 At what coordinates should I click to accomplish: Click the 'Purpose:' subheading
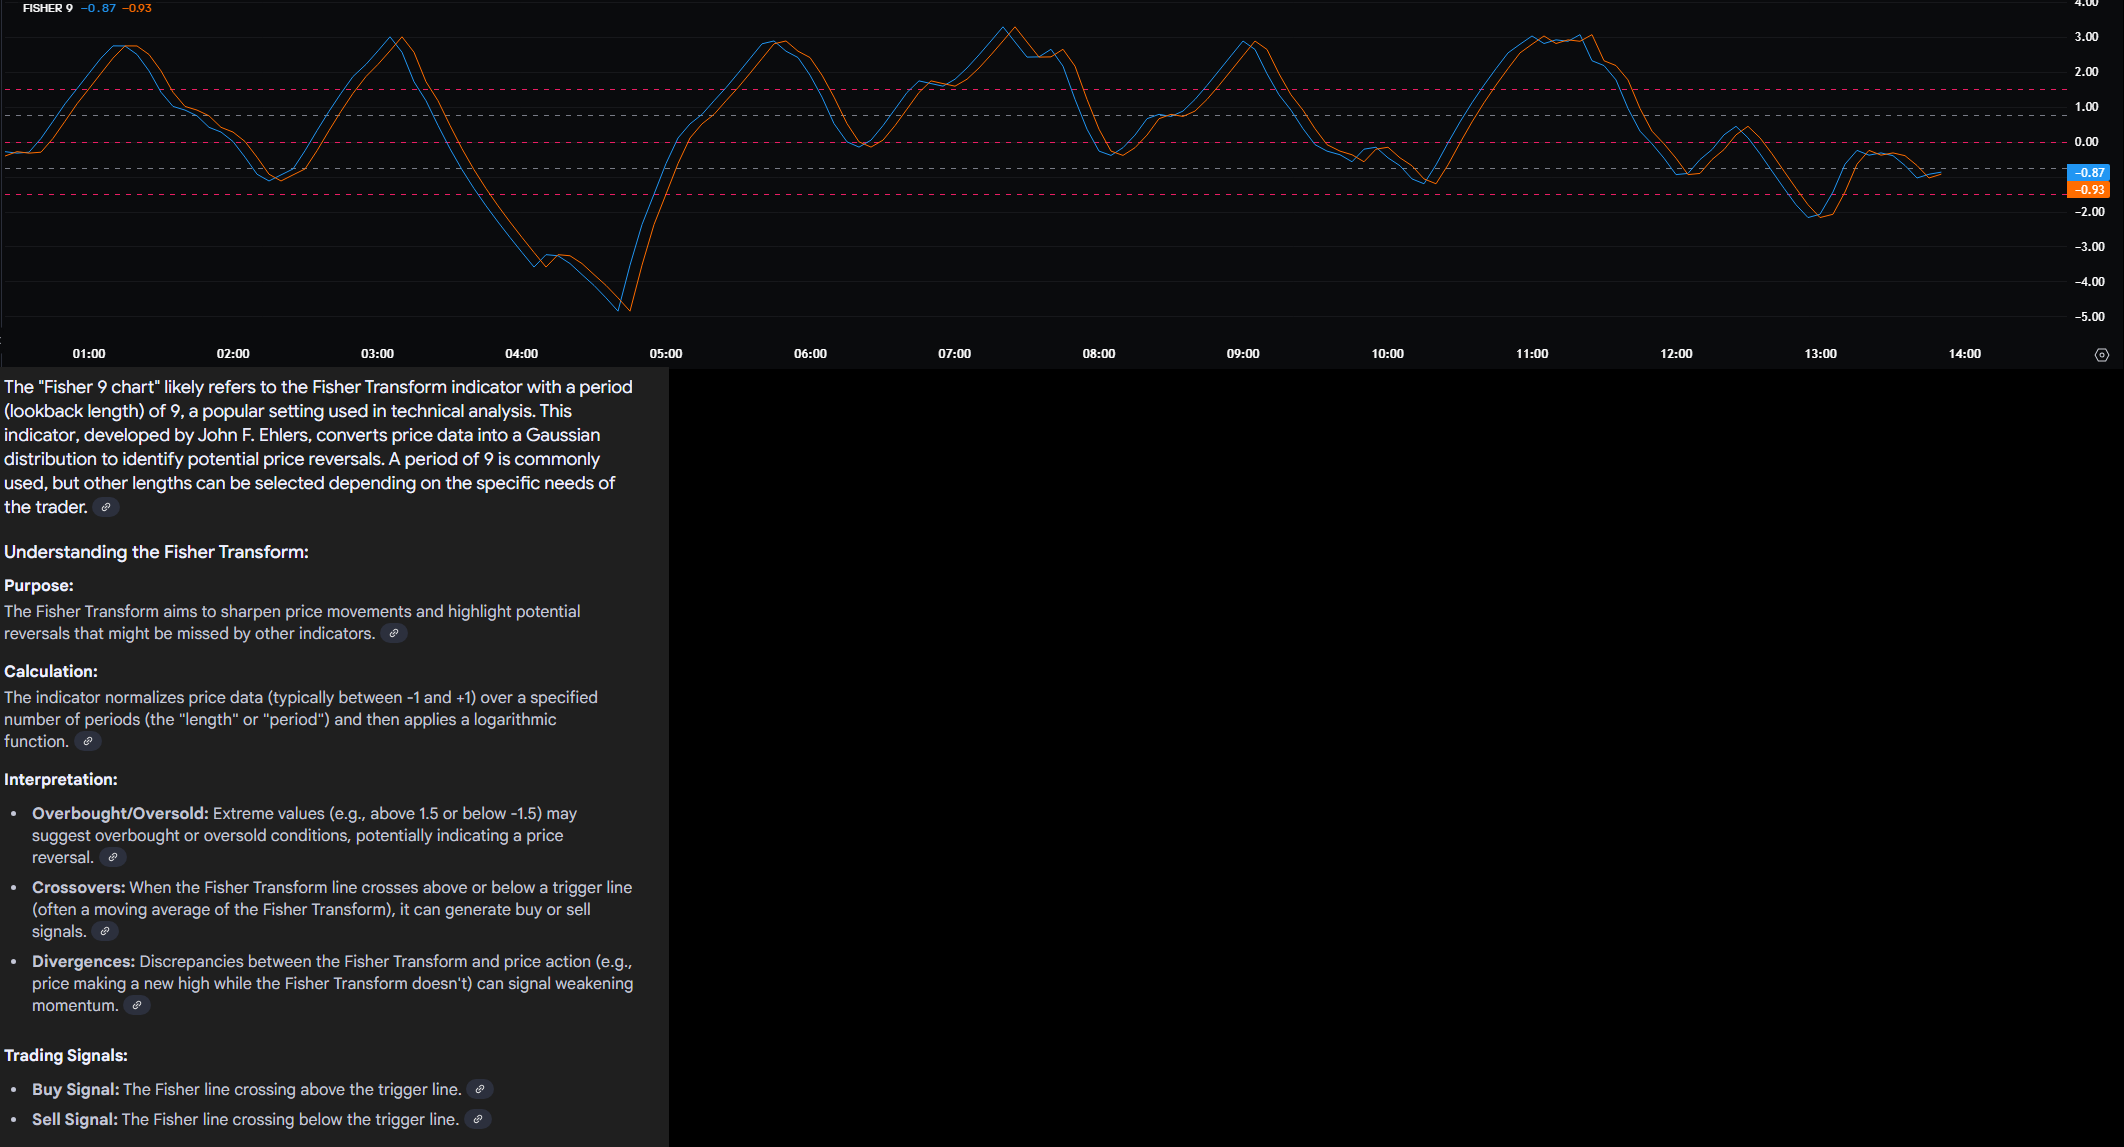pos(39,586)
